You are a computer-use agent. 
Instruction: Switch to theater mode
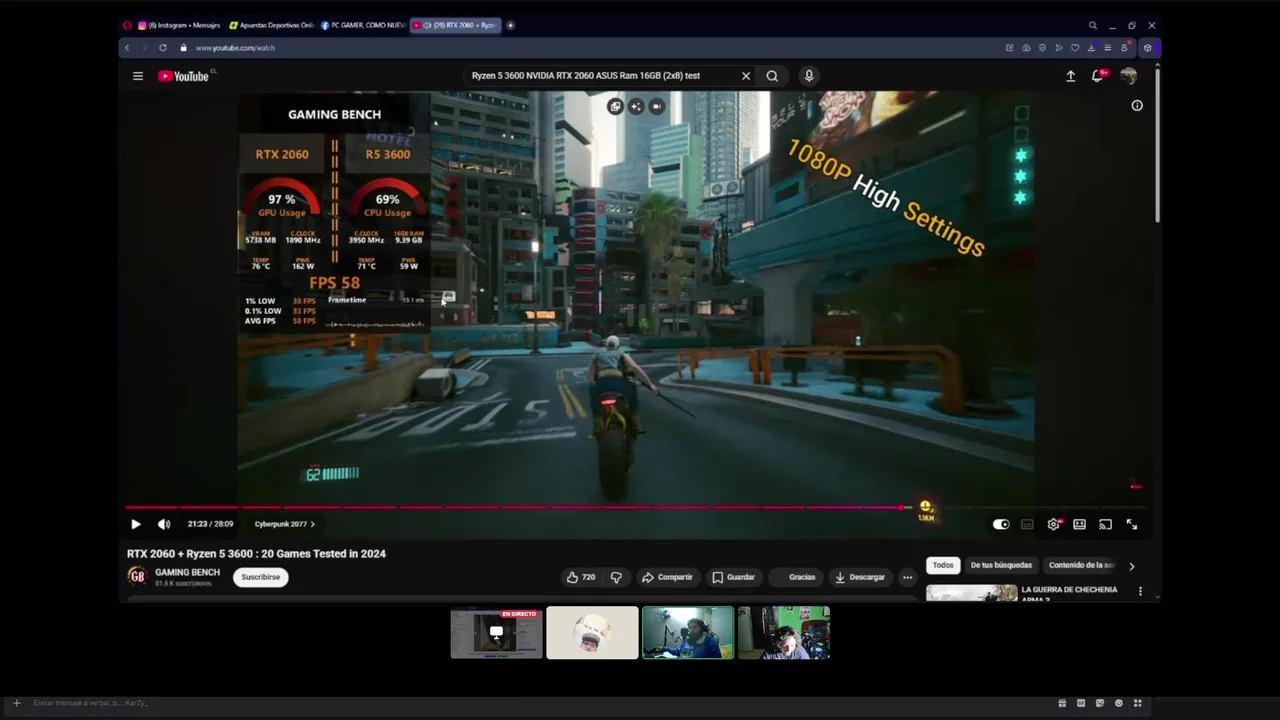(x=1079, y=524)
